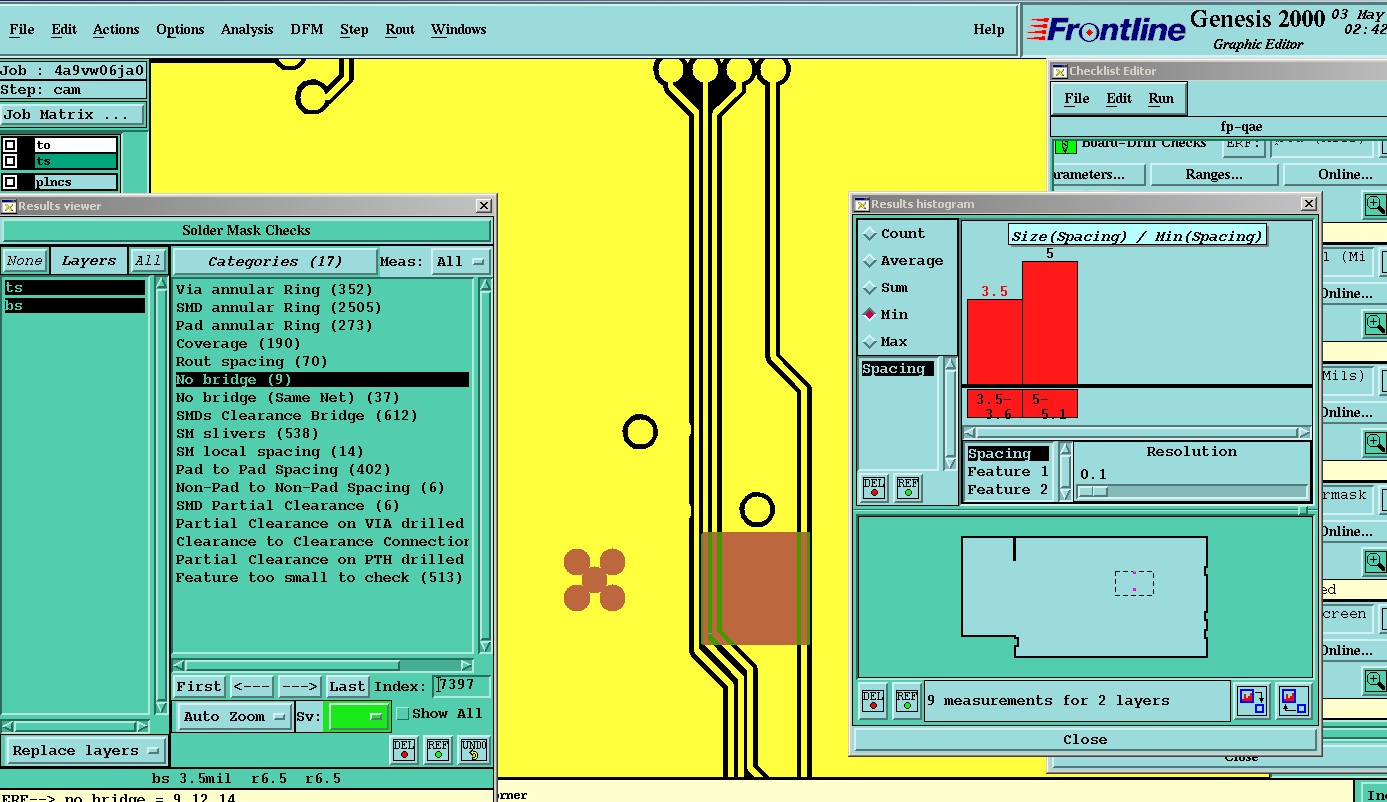
Task: Toggle the 'plncs' layer checkbox
Action: (x=10, y=182)
